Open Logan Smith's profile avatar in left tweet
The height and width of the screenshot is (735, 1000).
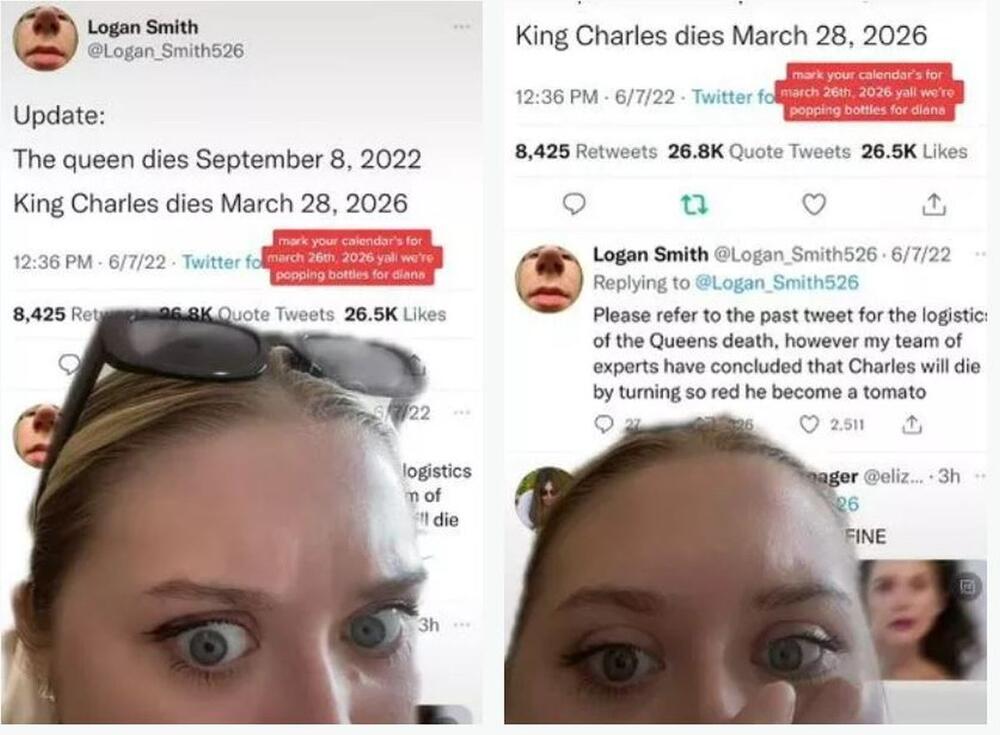point(45,38)
